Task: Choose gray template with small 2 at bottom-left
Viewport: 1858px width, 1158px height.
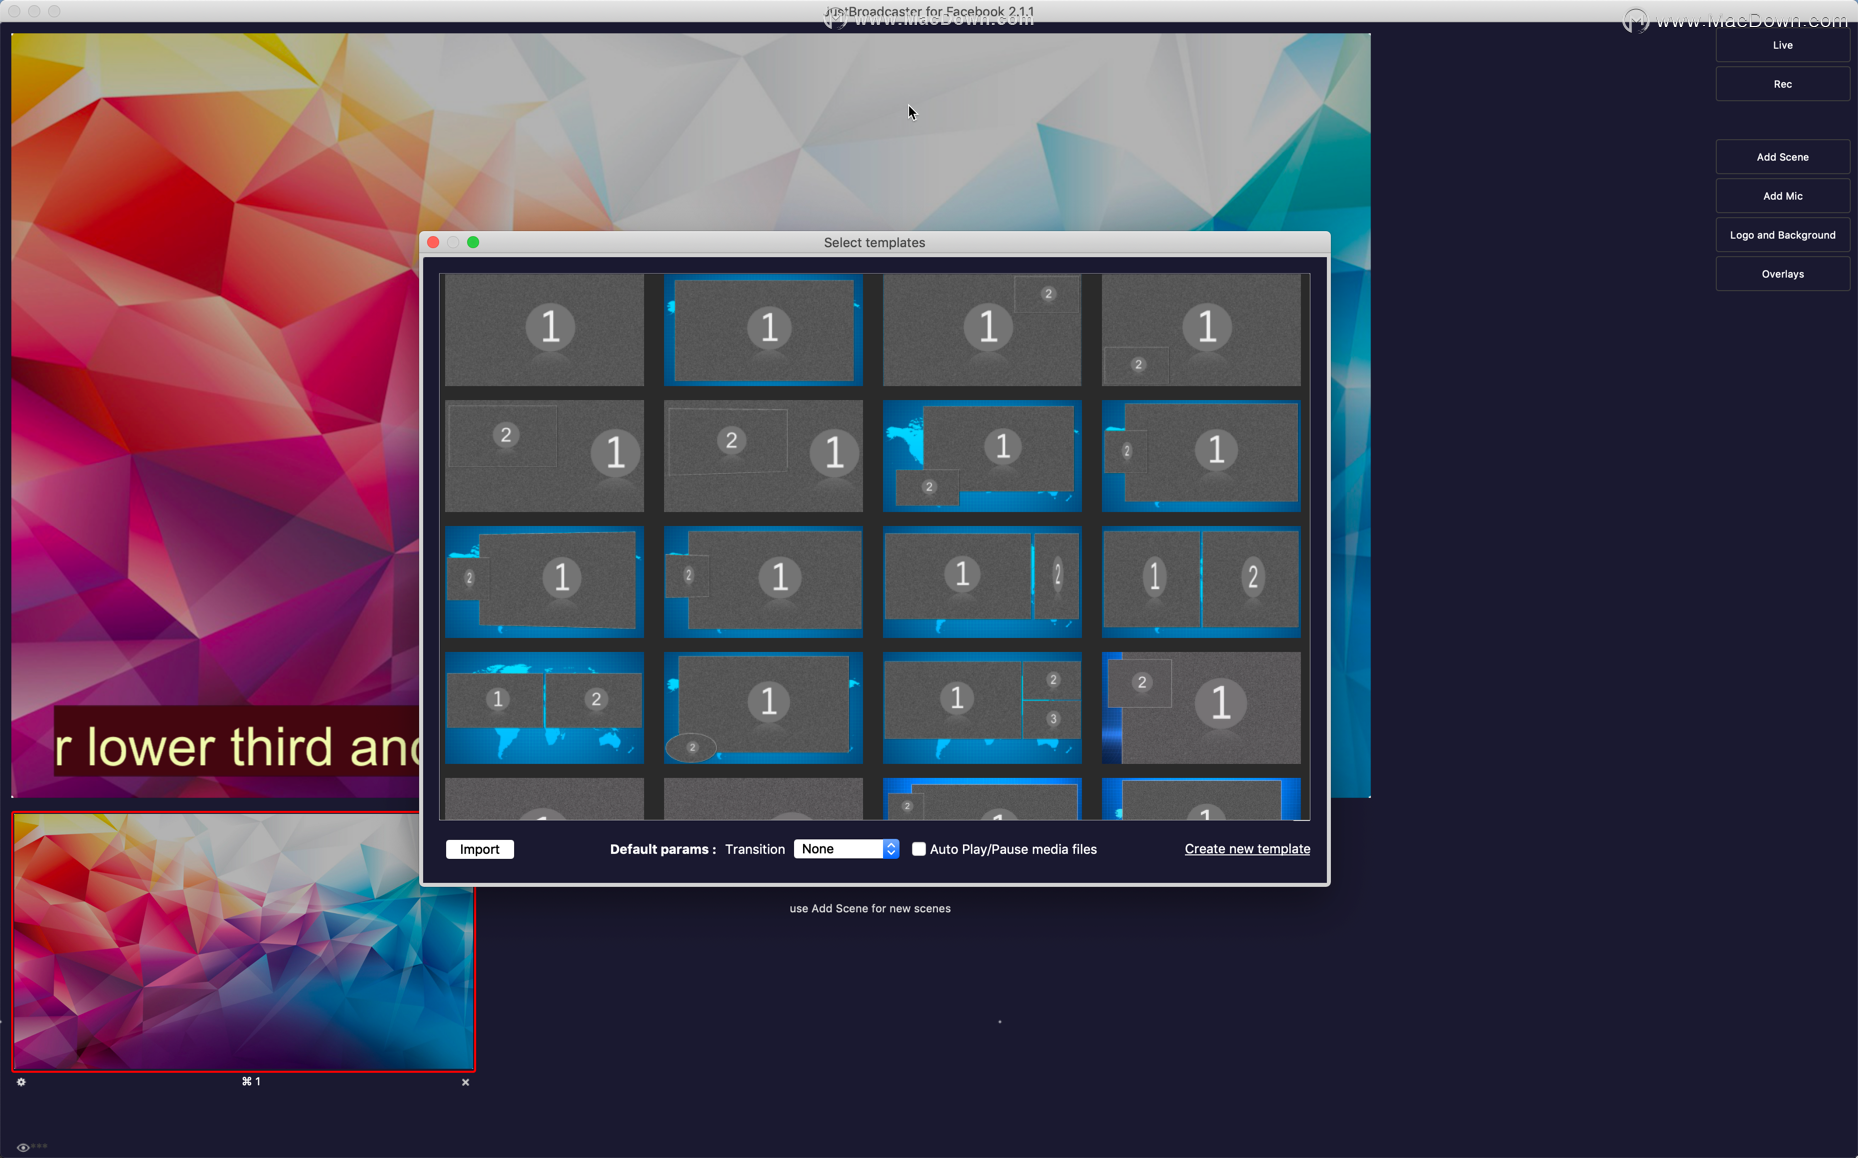Action: point(1201,330)
